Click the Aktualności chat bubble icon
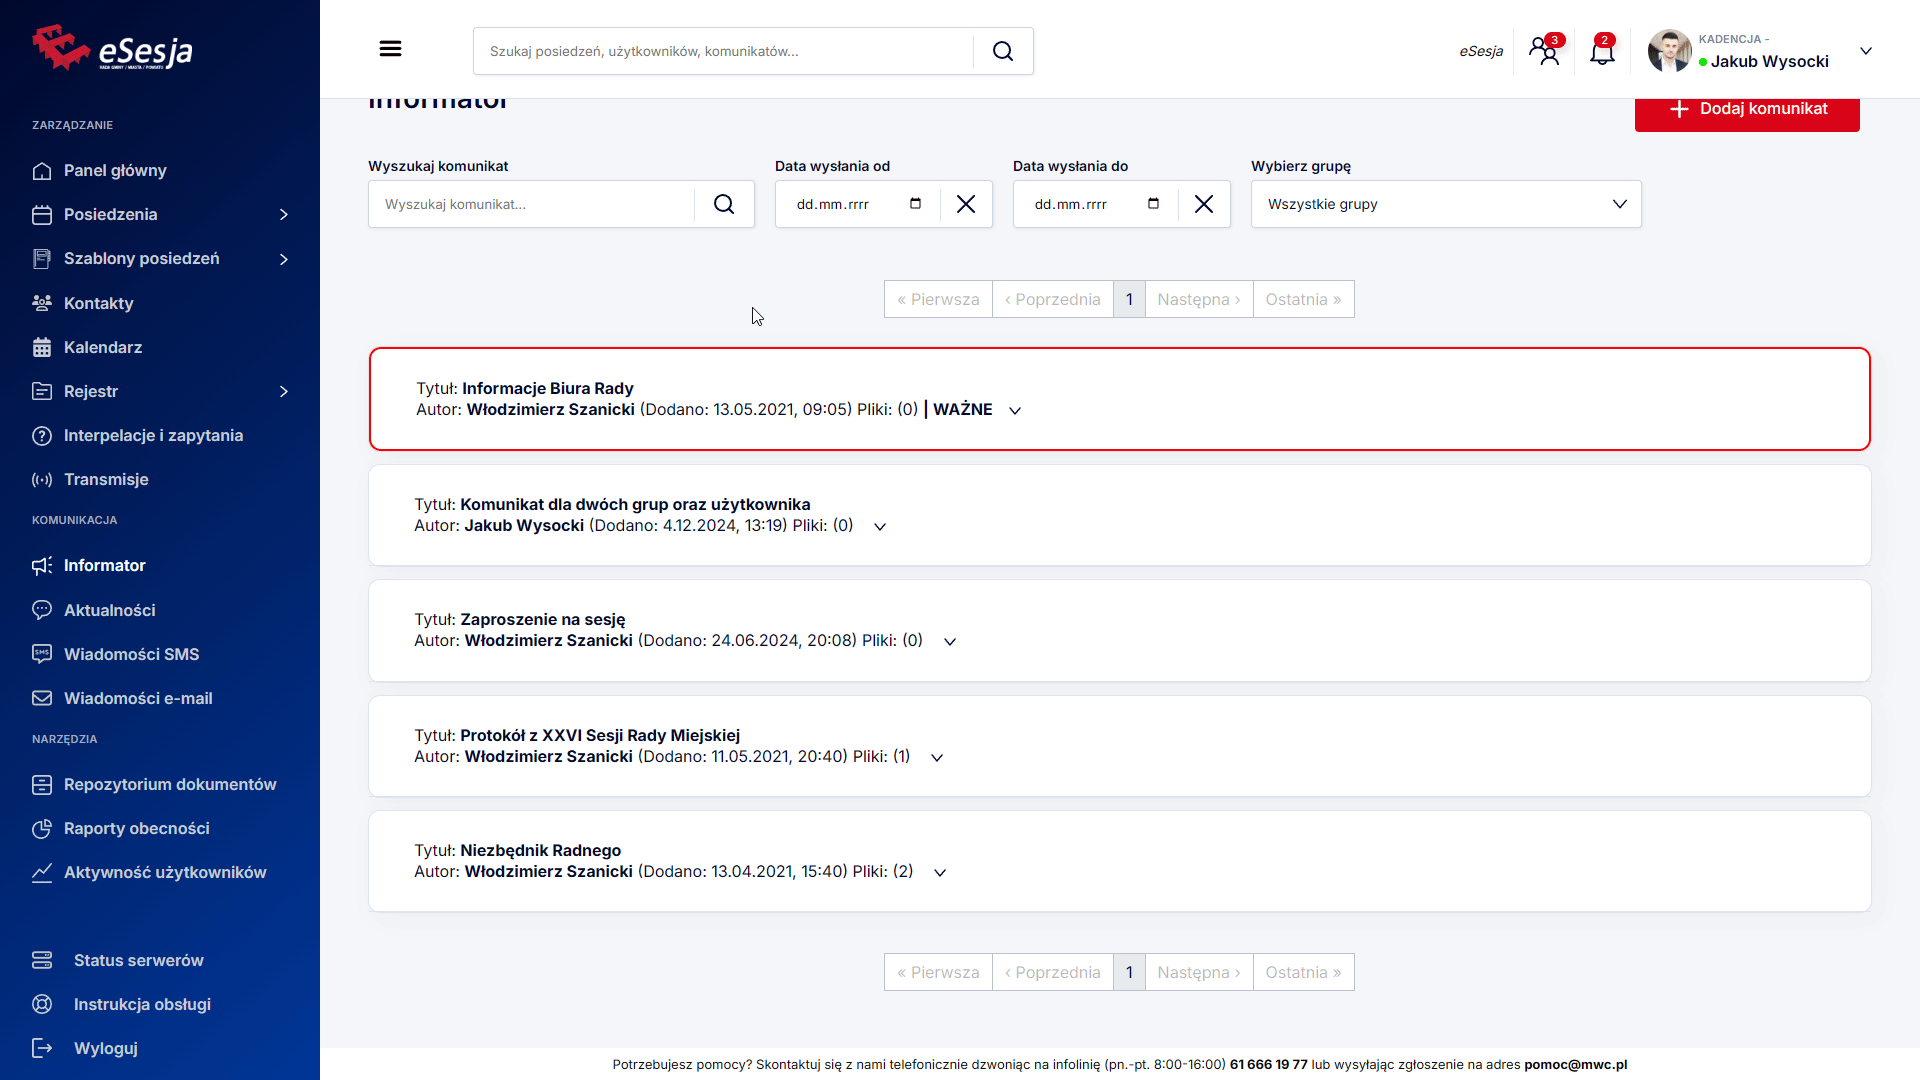 pyautogui.click(x=42, y=610)
